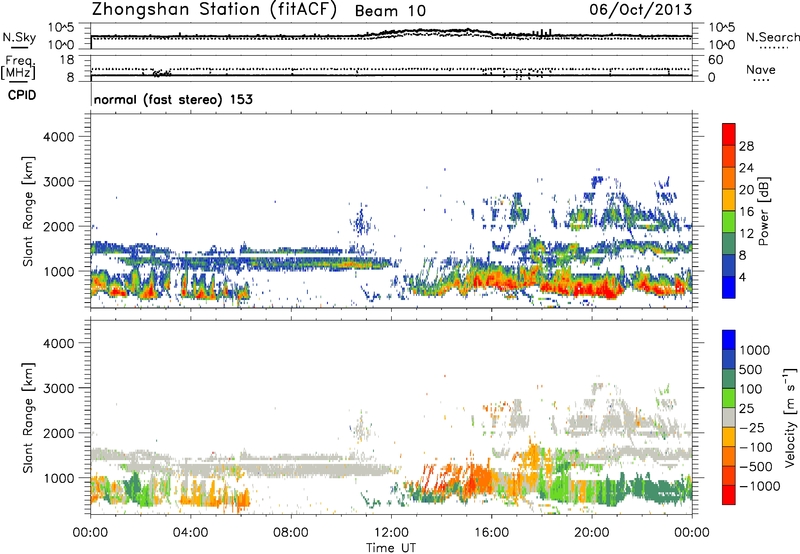Click the 'Power [dB]' colorbar label

pyautogui.click(x=763, y=211)
